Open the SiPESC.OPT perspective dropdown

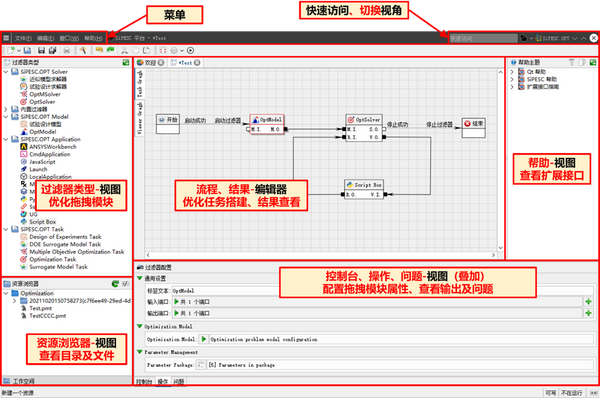coord(574,38)
